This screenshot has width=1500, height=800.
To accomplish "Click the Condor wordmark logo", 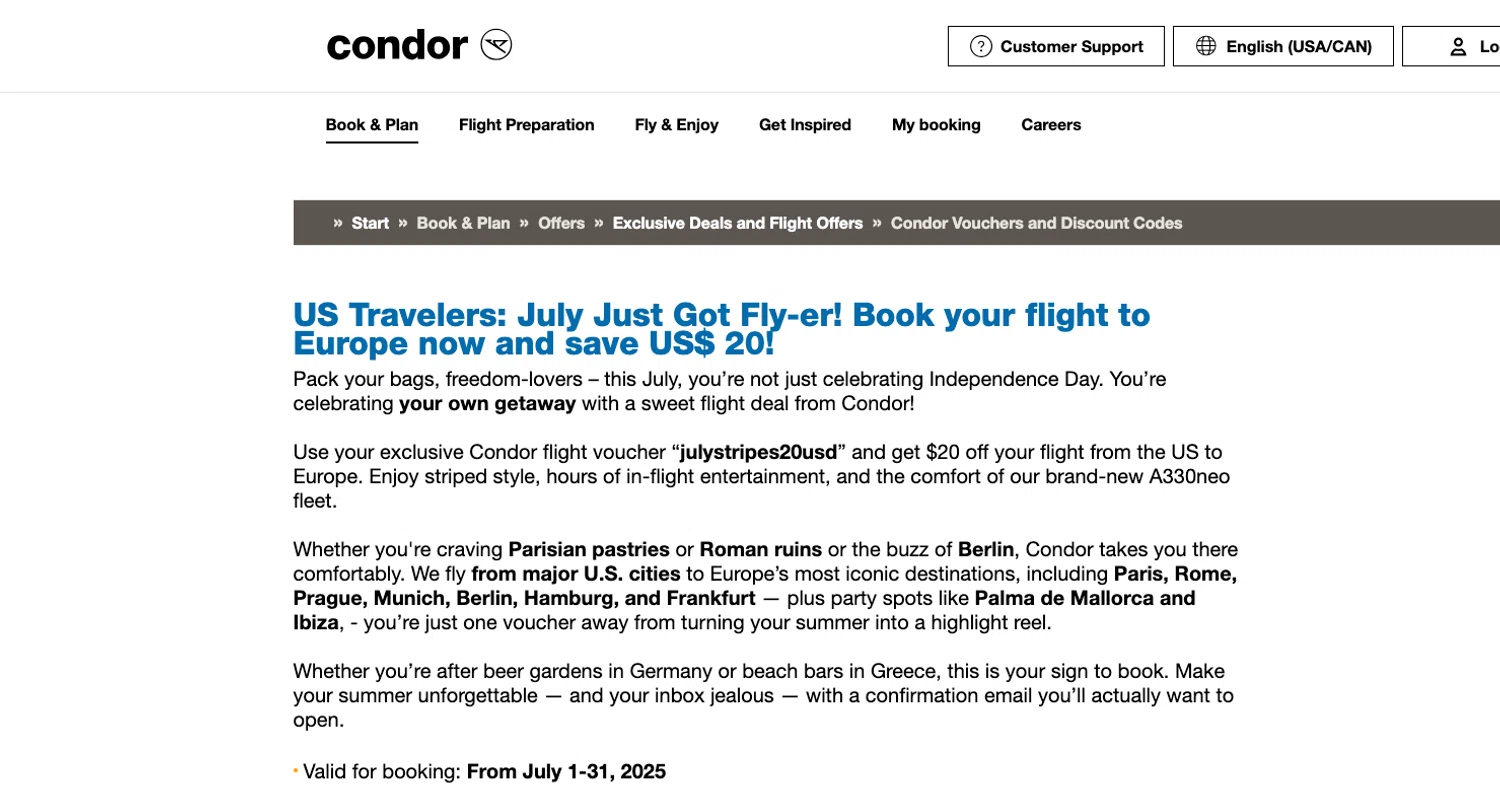I will (x=397, y=46).
